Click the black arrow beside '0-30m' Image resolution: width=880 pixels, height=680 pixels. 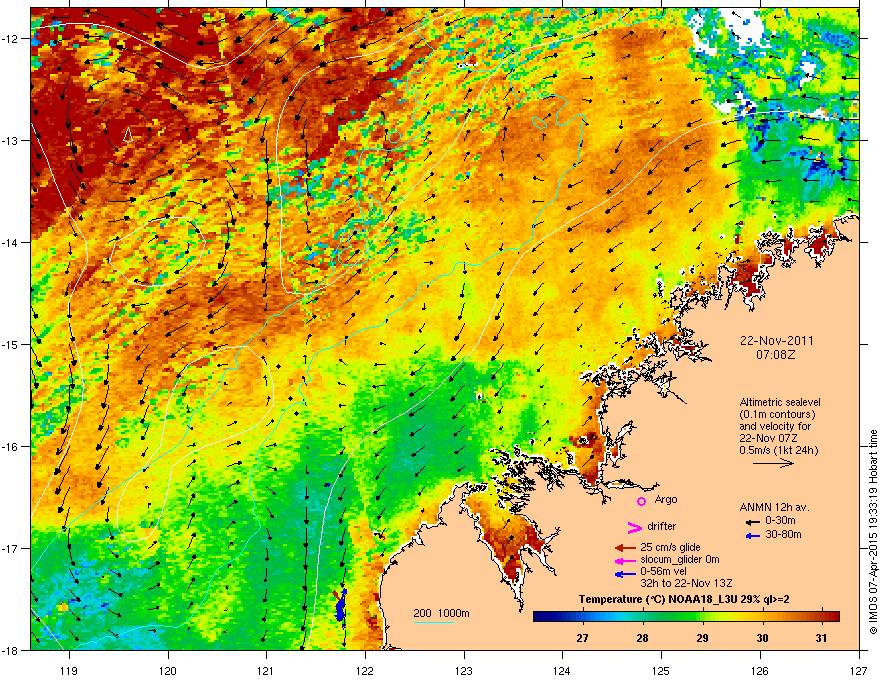(754, 522)
